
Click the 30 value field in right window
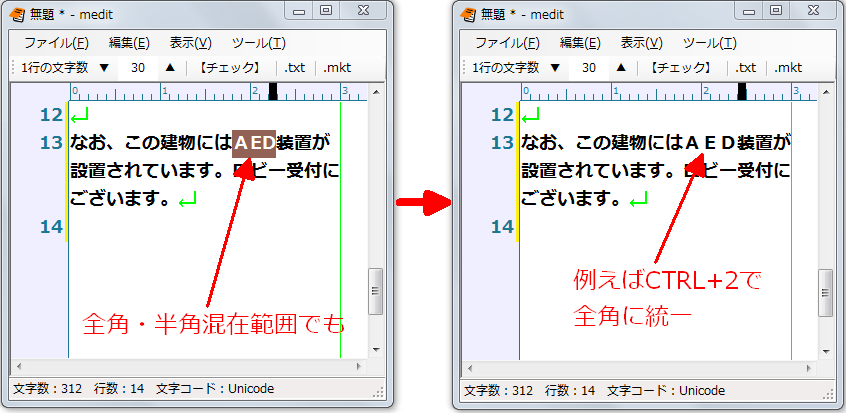(x=589, y=68)
